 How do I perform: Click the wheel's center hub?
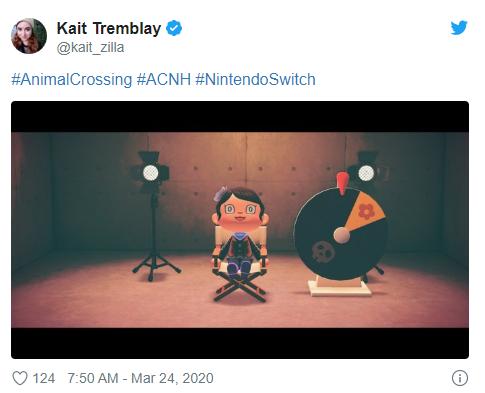tap(342, 235)
